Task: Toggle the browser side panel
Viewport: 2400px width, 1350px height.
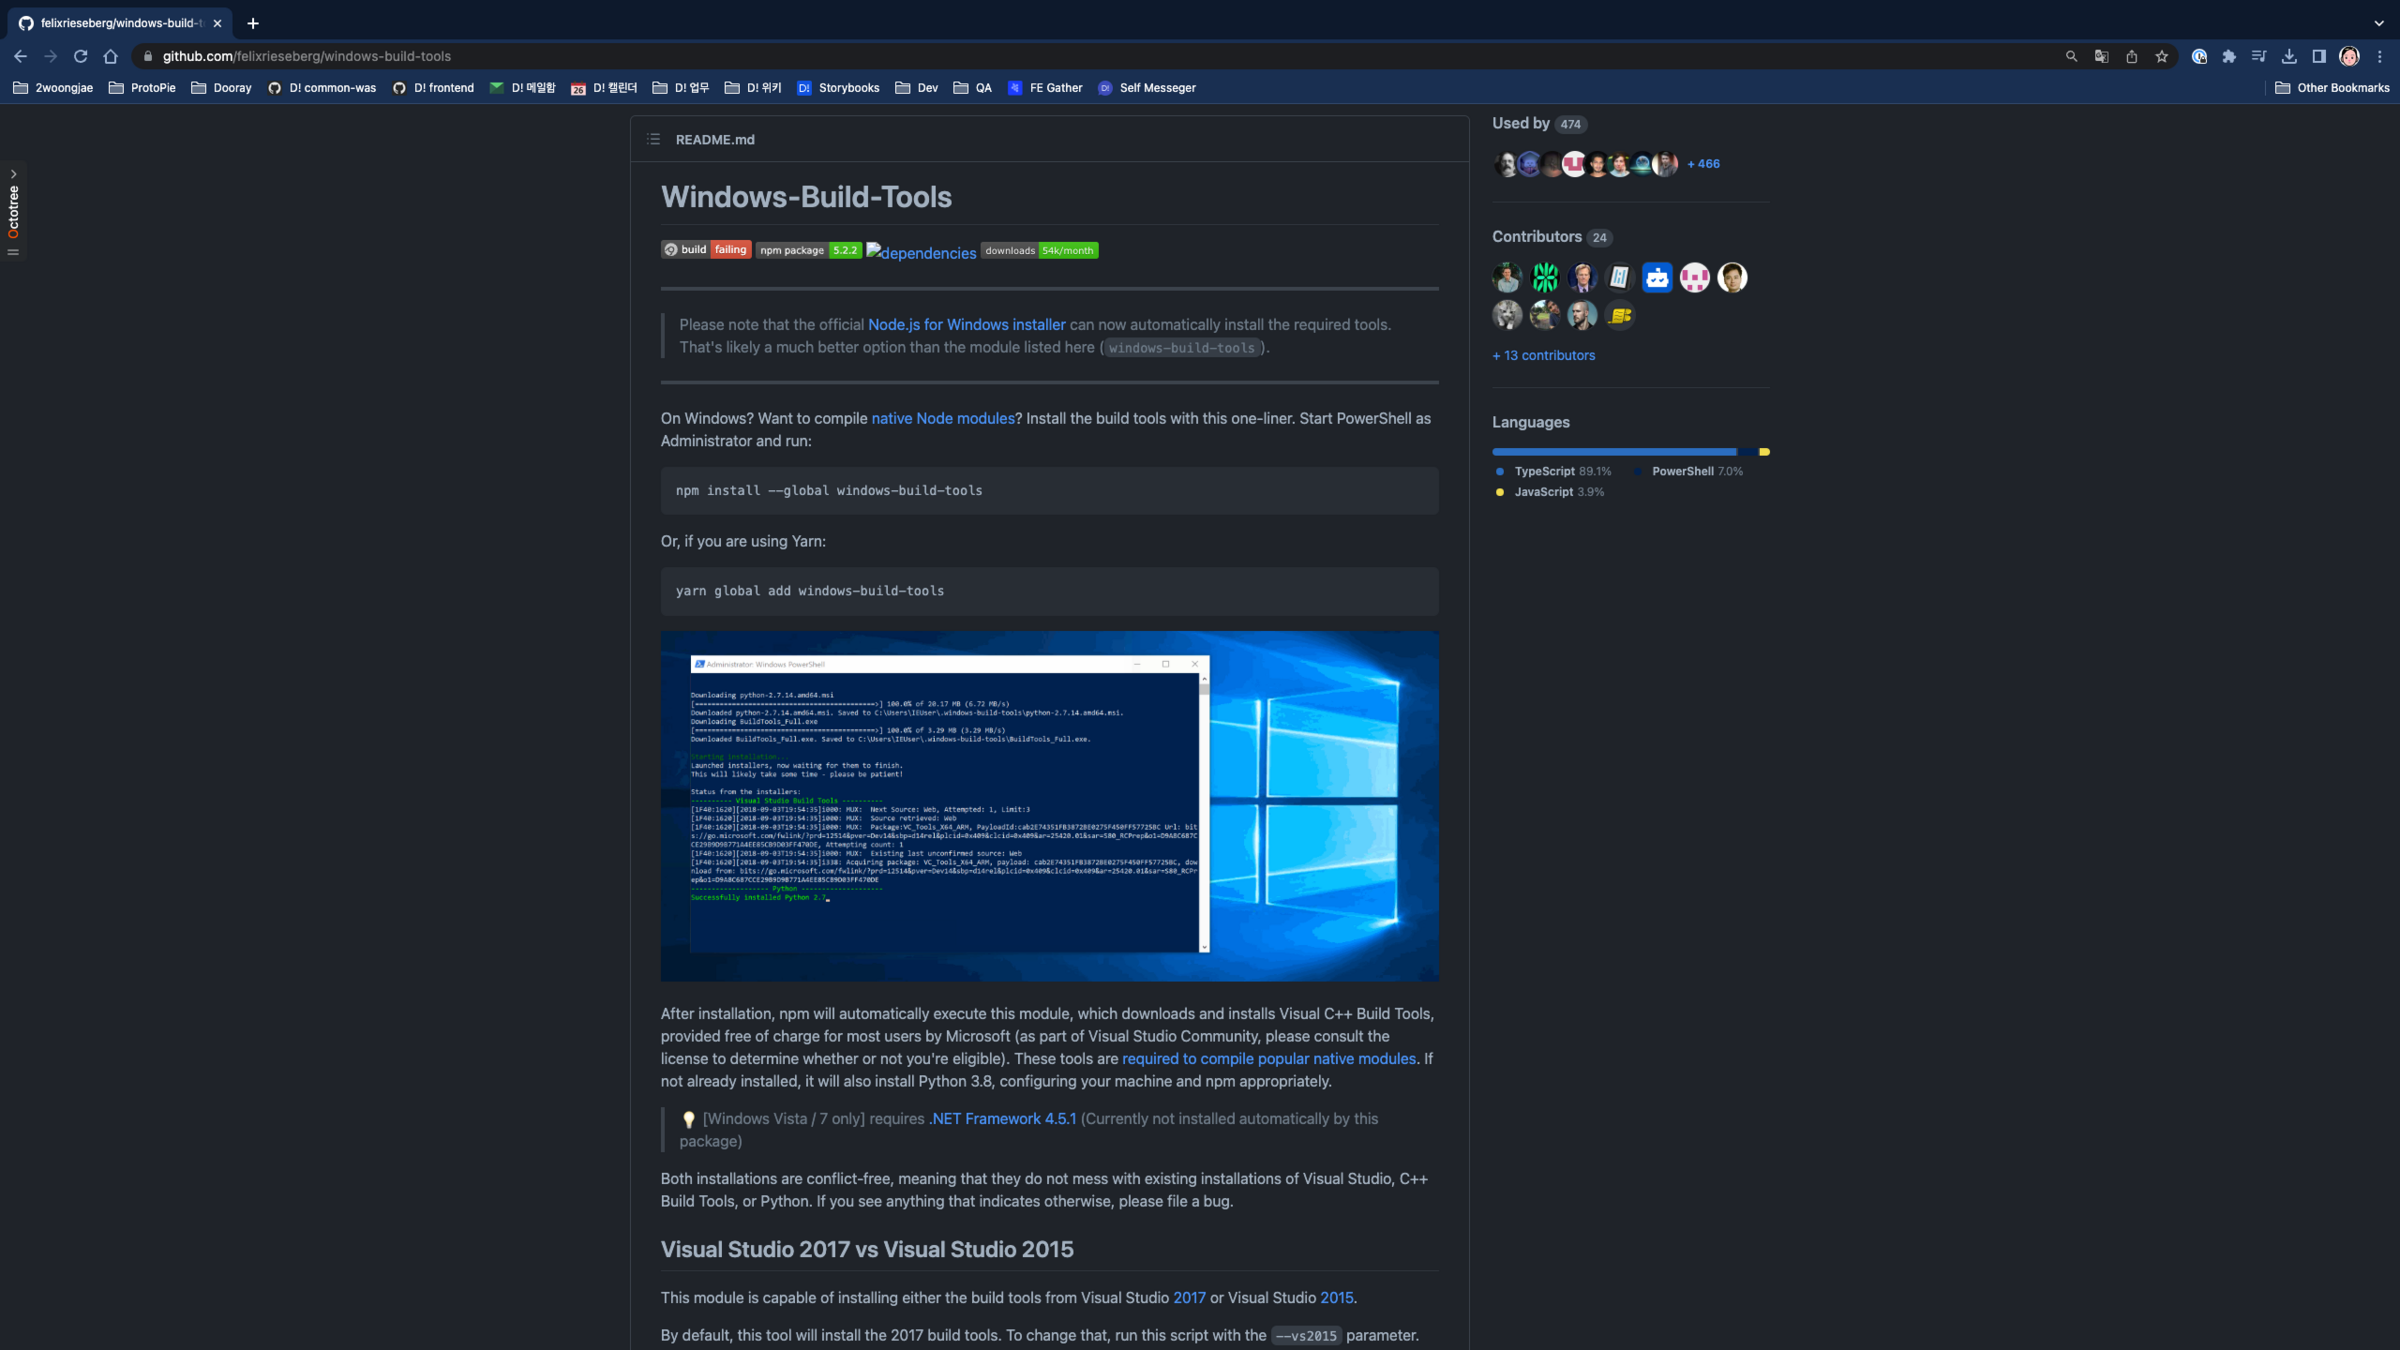Action: [2318, 56]
